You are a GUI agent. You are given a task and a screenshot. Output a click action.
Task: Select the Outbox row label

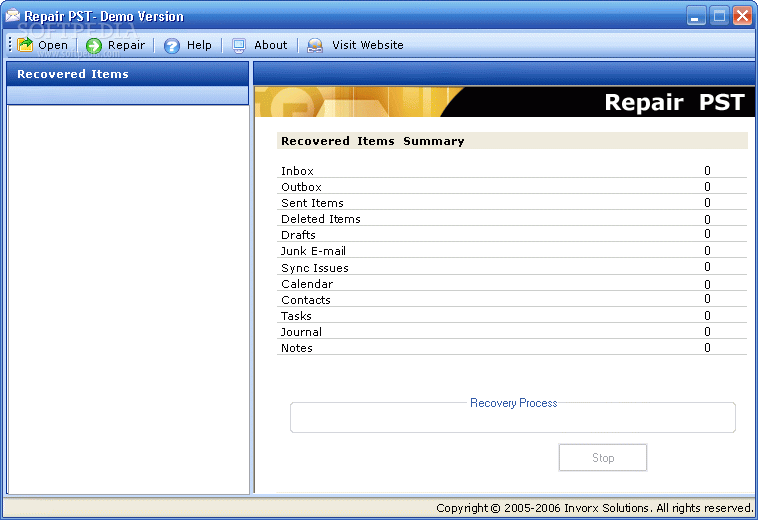[301, 187]
